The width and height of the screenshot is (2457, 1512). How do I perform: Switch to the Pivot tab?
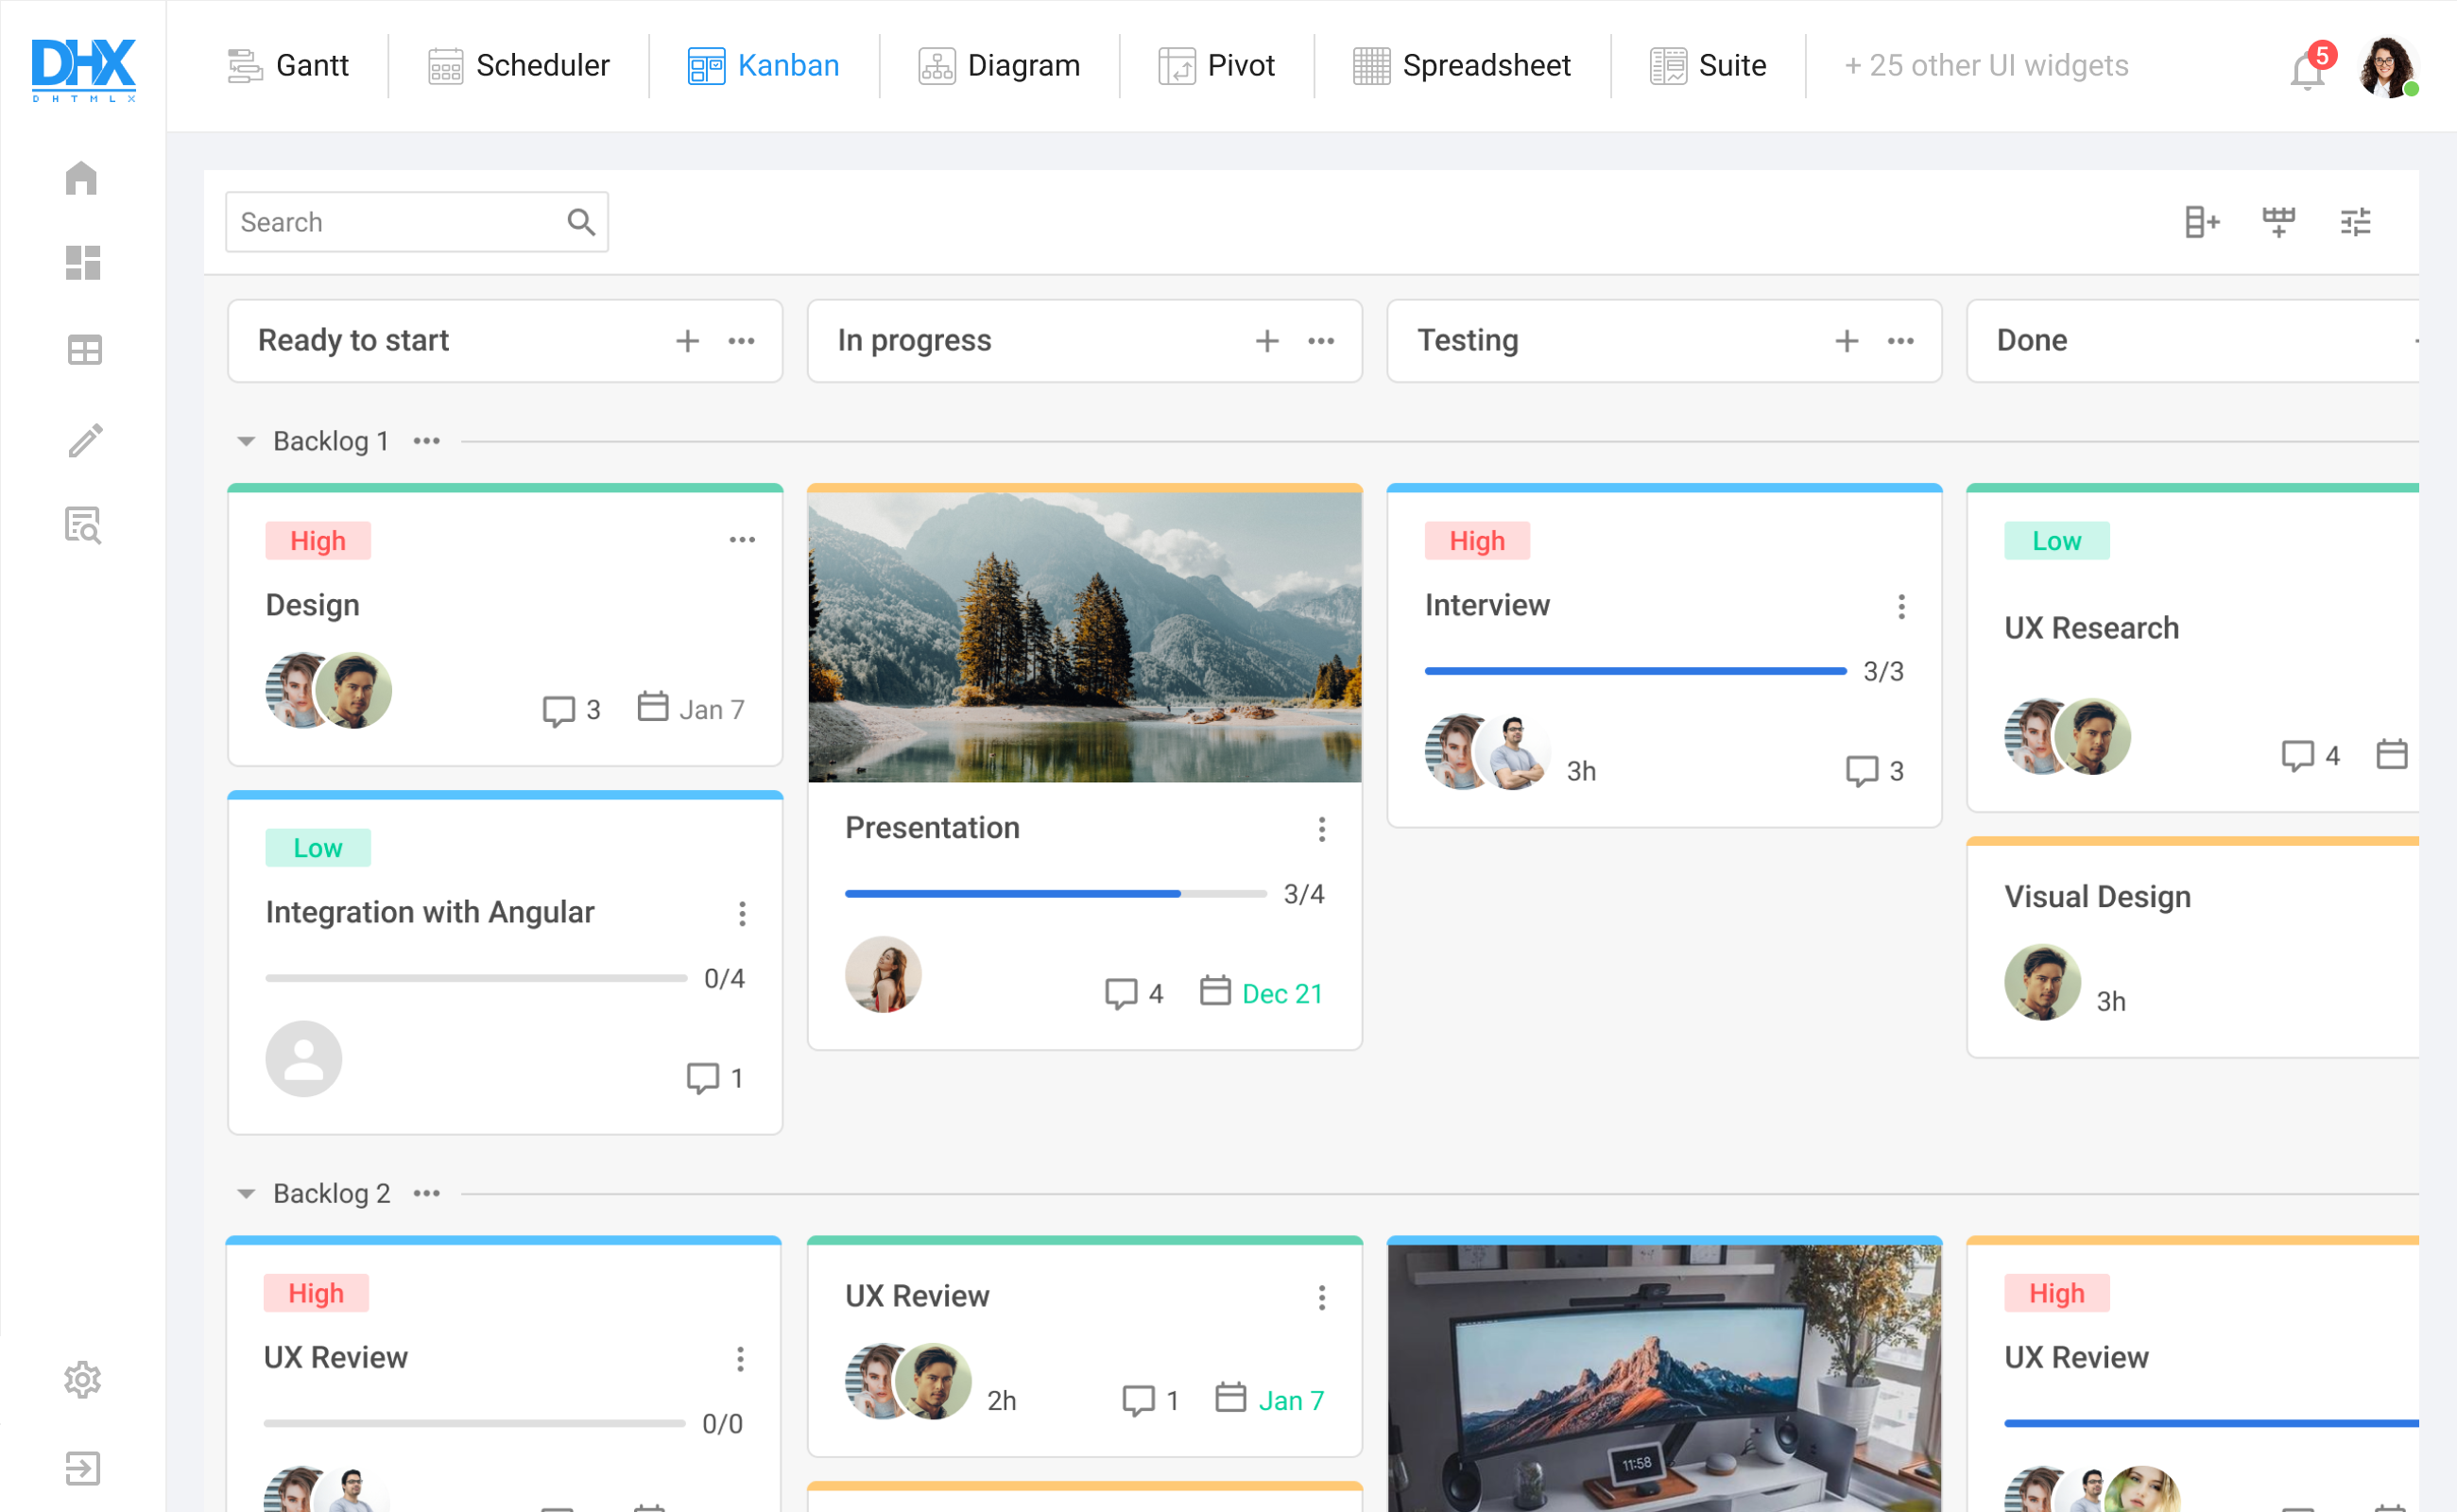tap(1216, 66)
